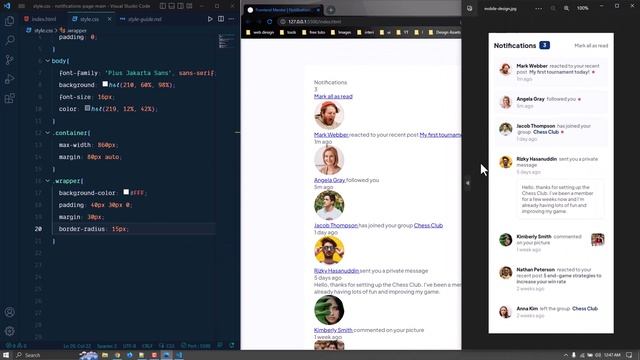Click the 100% zoom level in the image viewer
This screenshot has height=360, width=640.
coord(583,8)
